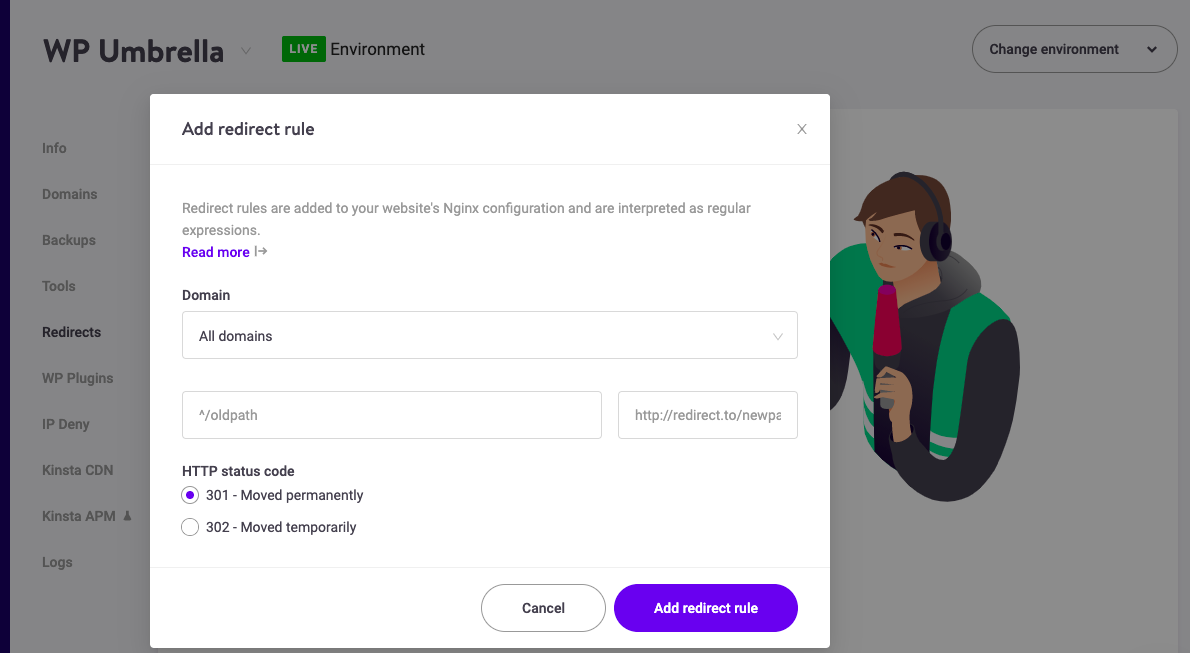Expand the WP Umbrella site chevron
Image resolution: width=1190 pixels, height=653 pixels.
coord(246,51)
